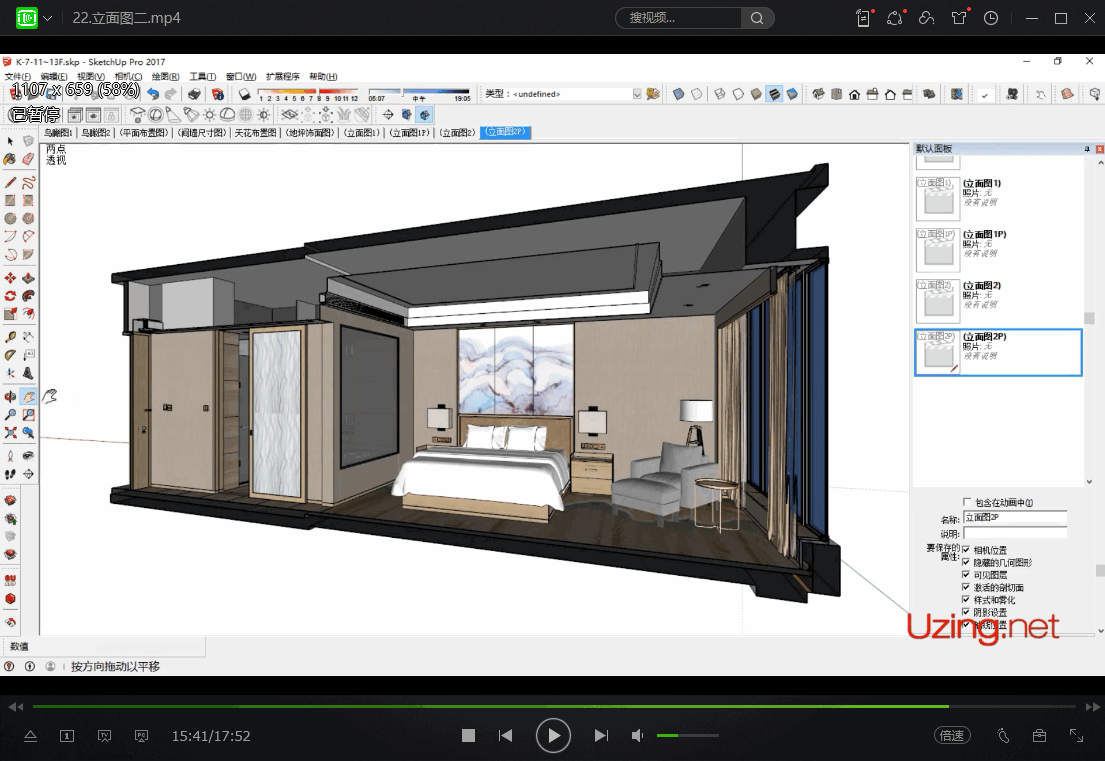Viewport: 1105px width, 761px height.
Task: Select the 立面图2 scene thumbnail
Action: (x=937, y=301)
